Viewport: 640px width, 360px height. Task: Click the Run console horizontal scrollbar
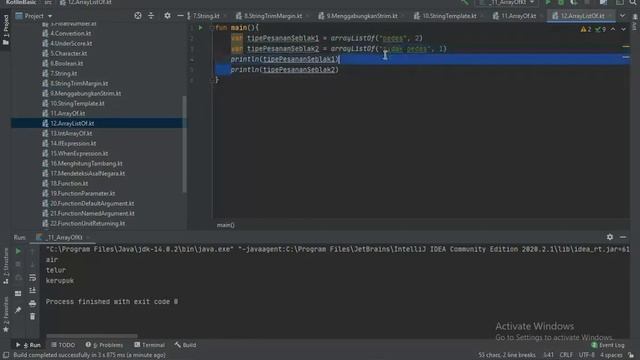[92, 336]
